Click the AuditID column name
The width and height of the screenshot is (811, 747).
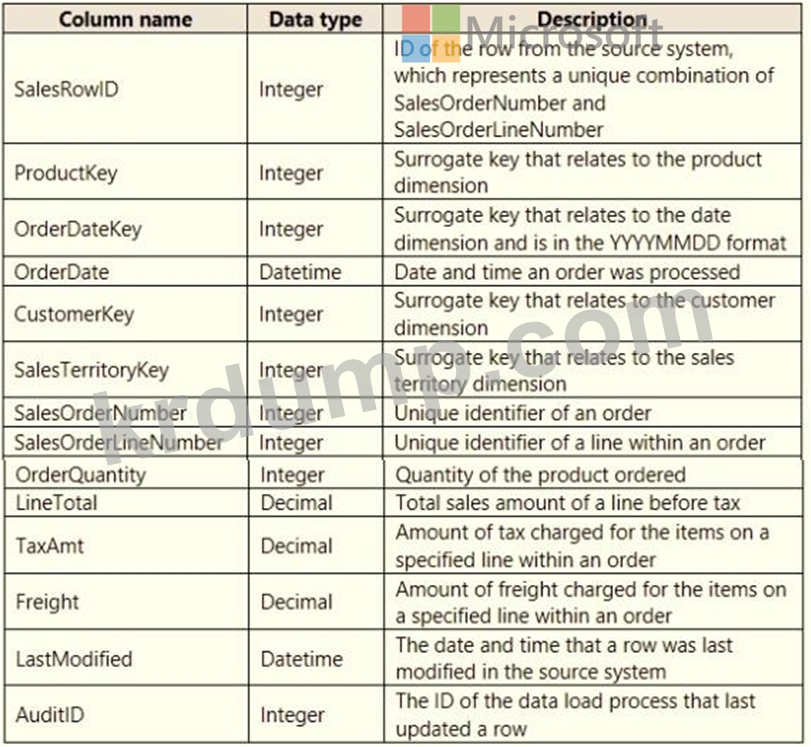click(50, 715)
